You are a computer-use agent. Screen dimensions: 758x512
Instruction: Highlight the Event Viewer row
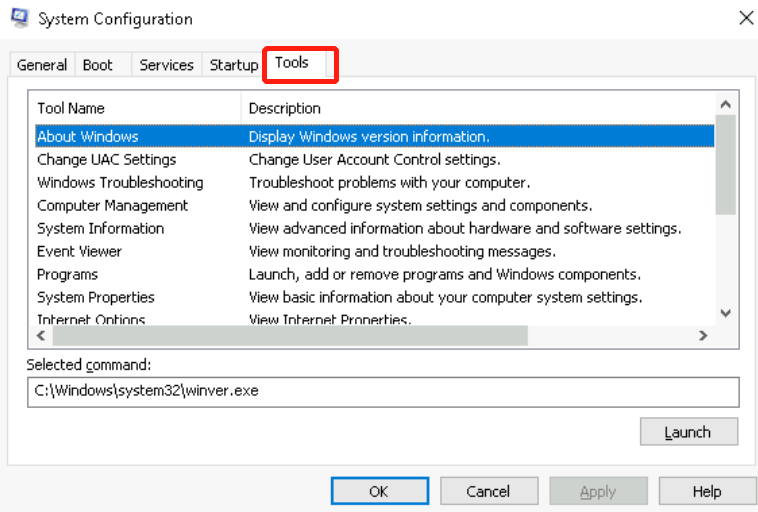tap(79, 251)
